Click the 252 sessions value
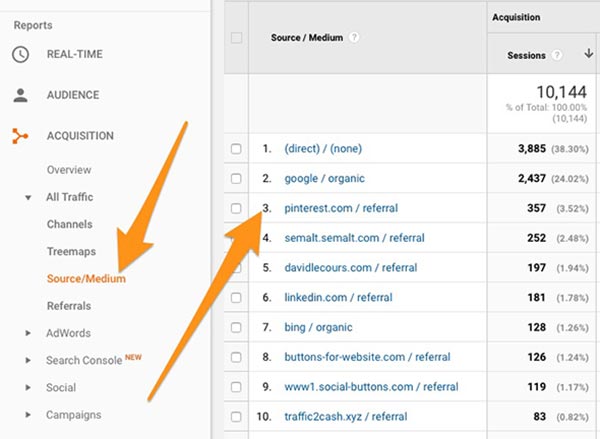This screenshot has height=439, width=600. tap(536, 238)
